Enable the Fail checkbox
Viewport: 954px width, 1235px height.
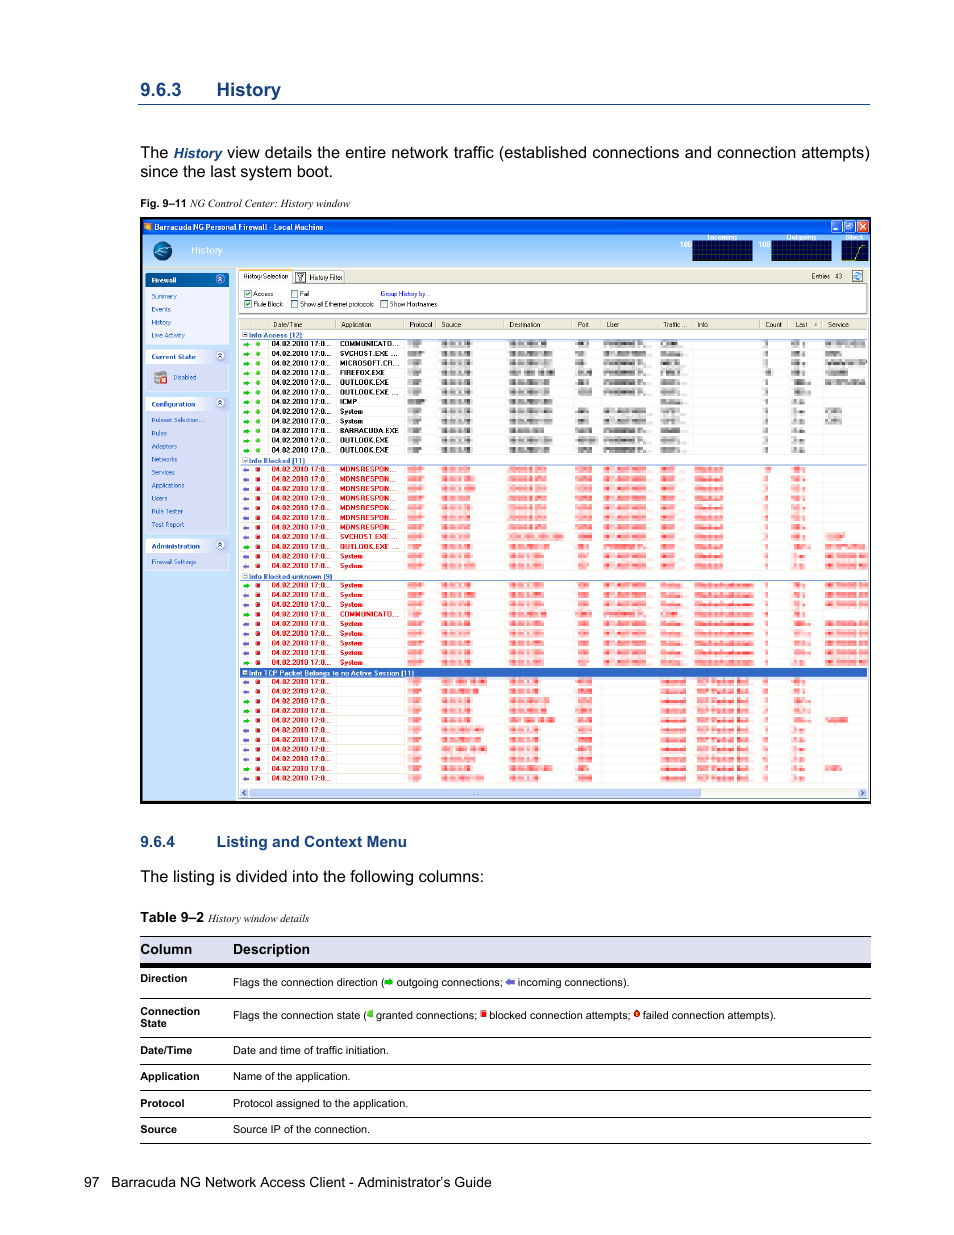click(x=295, y=294)
